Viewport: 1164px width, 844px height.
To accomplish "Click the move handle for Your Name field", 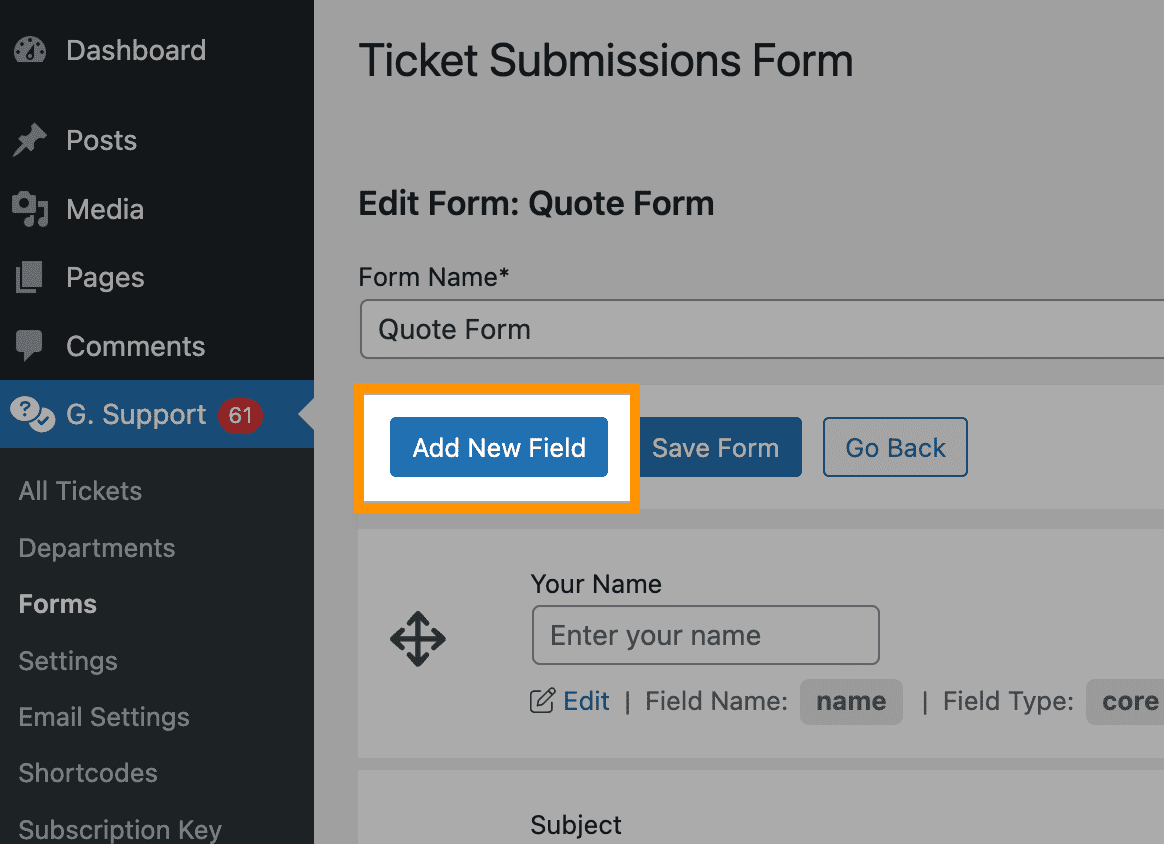I will (x=418, y=638).
